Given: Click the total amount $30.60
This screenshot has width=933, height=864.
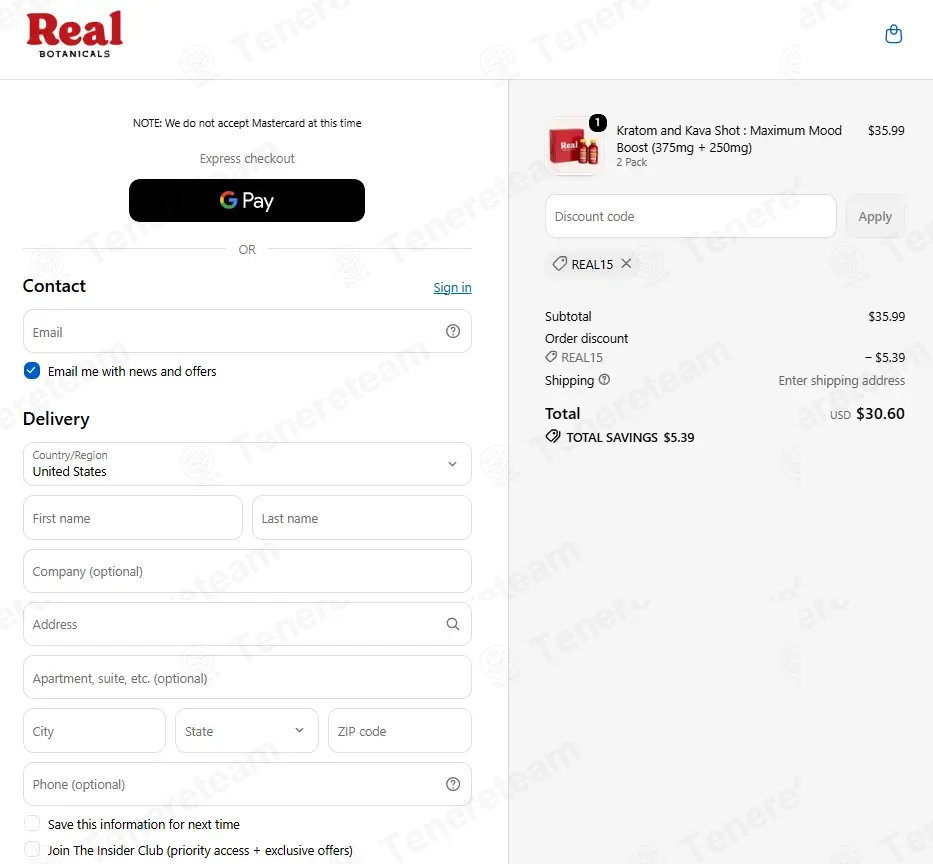Looking at the screenshot, I should click(x=880, y=414).
